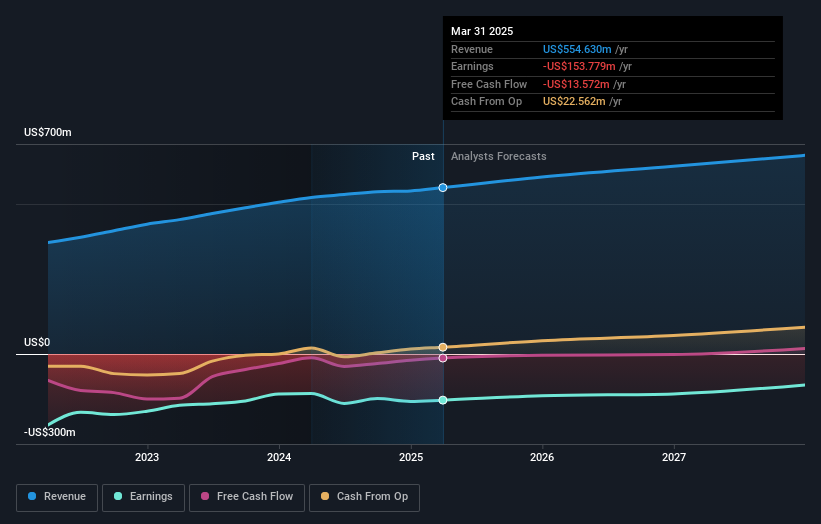Click the 2023 x-axis label
Viewport: 821px width, 524px height.
click(147, 457)
